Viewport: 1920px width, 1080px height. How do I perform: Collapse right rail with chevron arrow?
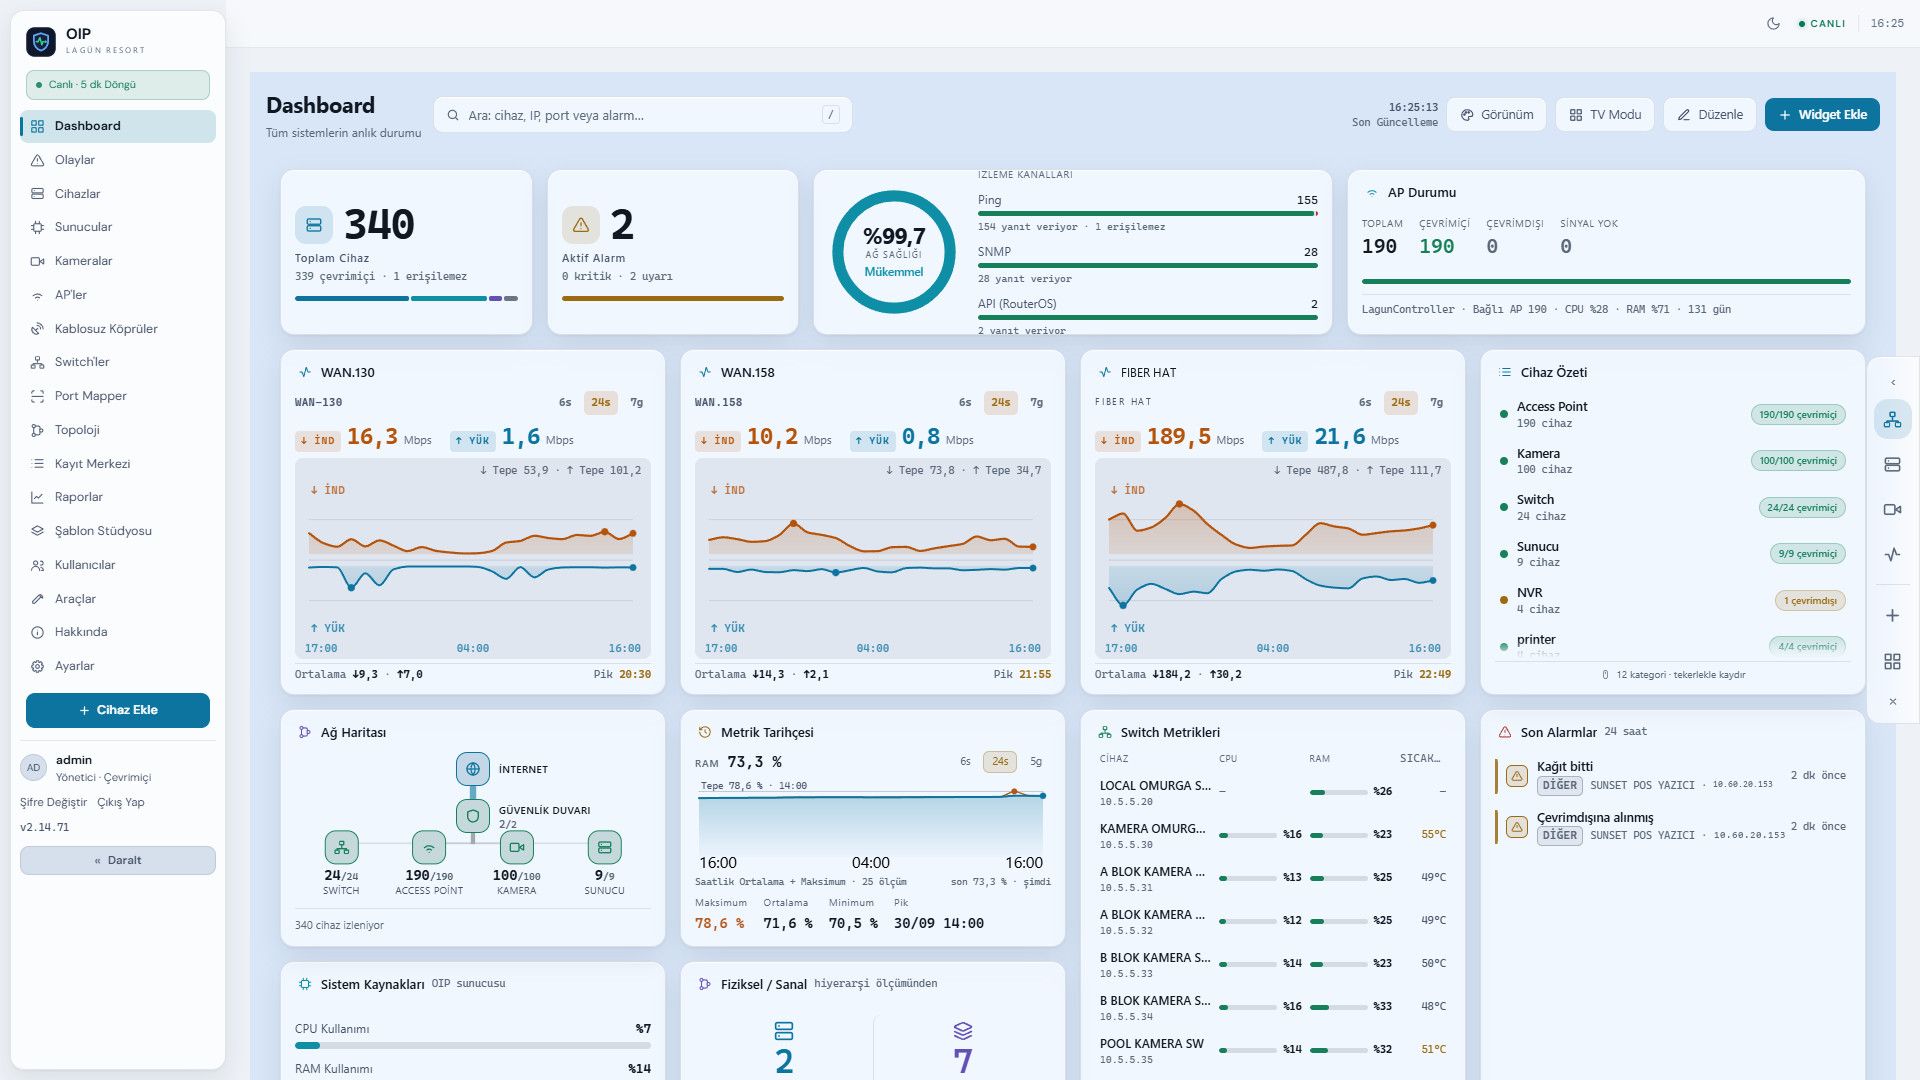[1892, 382]
